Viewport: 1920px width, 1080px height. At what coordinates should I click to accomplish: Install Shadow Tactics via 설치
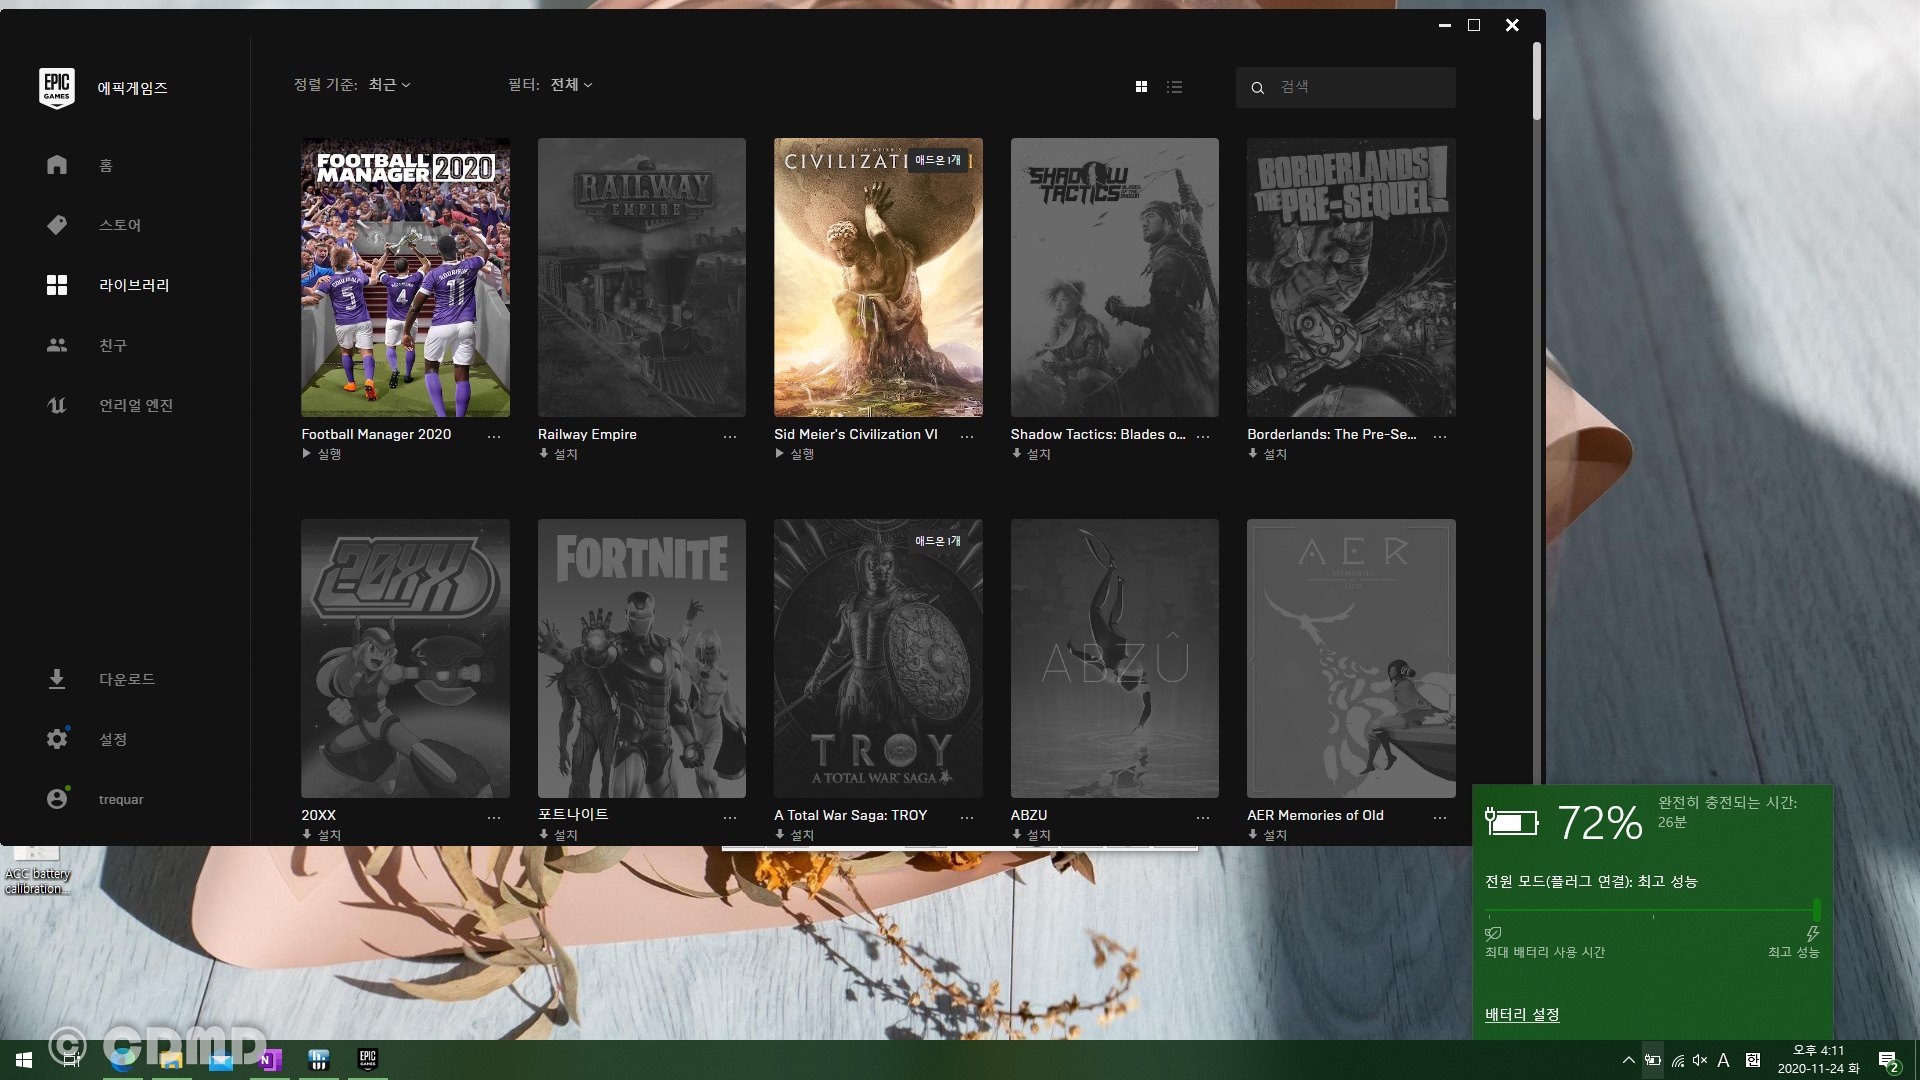tap(1031, 454)
